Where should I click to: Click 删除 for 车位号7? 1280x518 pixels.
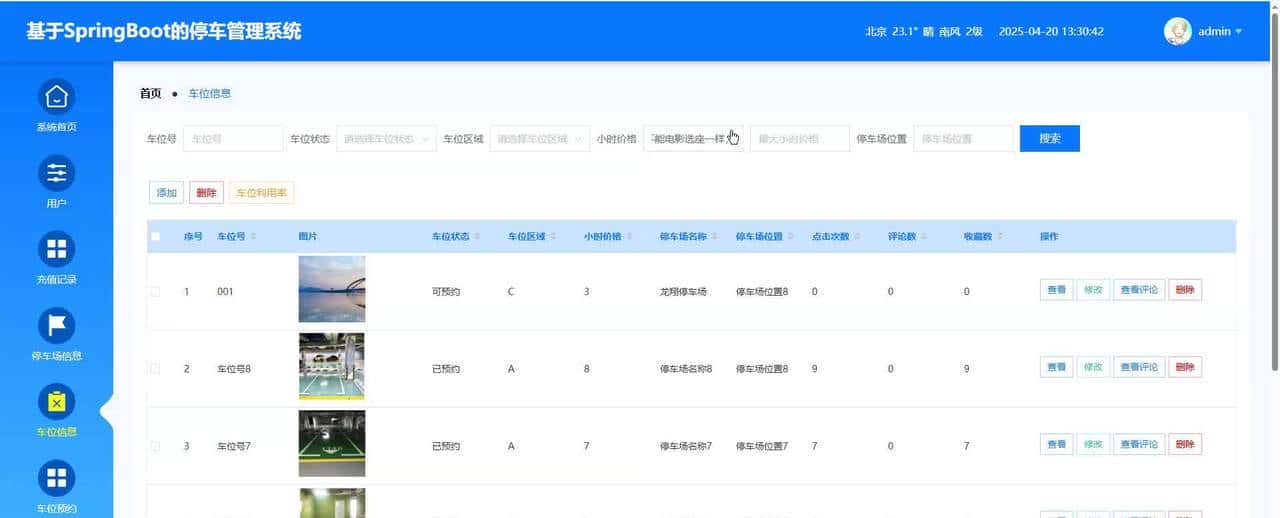[1185, 444]
